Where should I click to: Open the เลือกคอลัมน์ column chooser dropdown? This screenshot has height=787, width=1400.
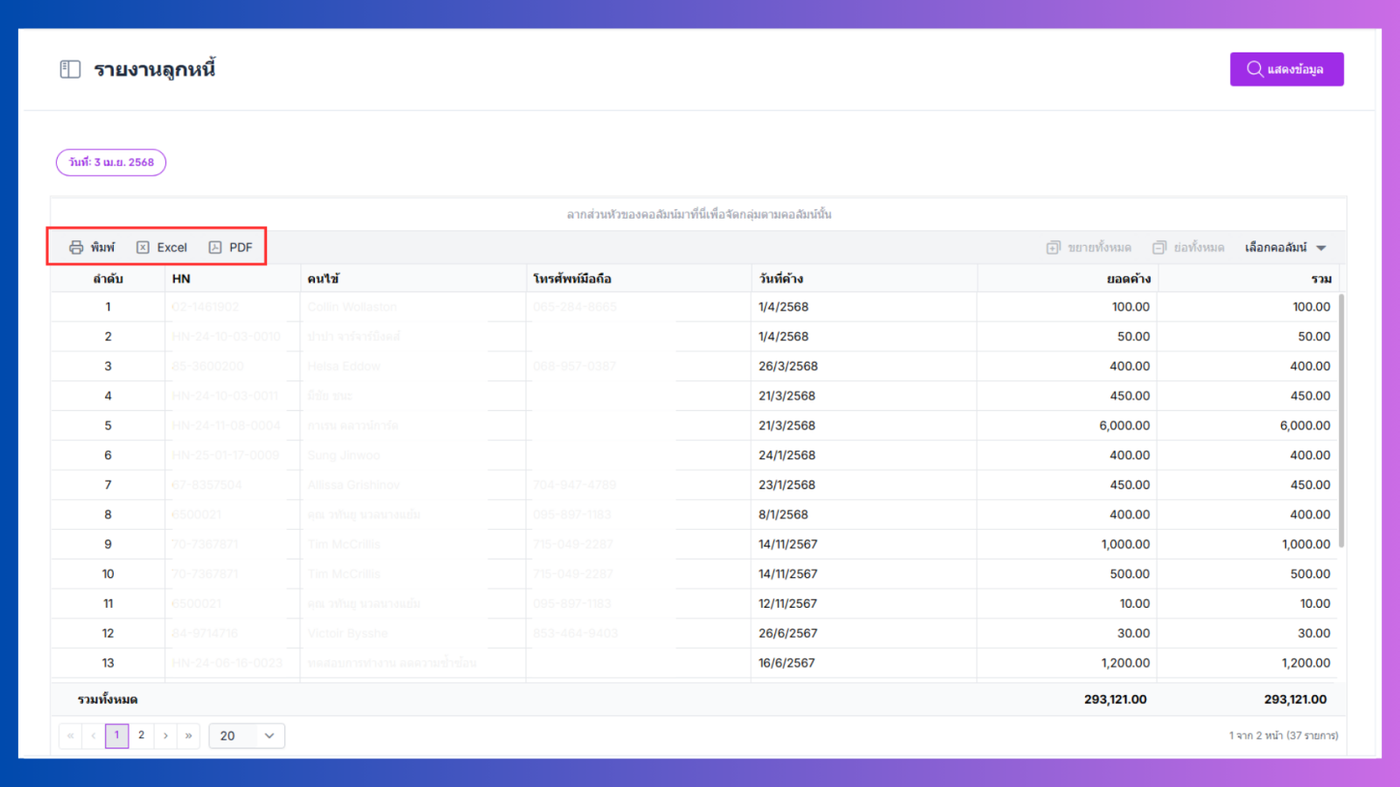tap(1286, 247)
